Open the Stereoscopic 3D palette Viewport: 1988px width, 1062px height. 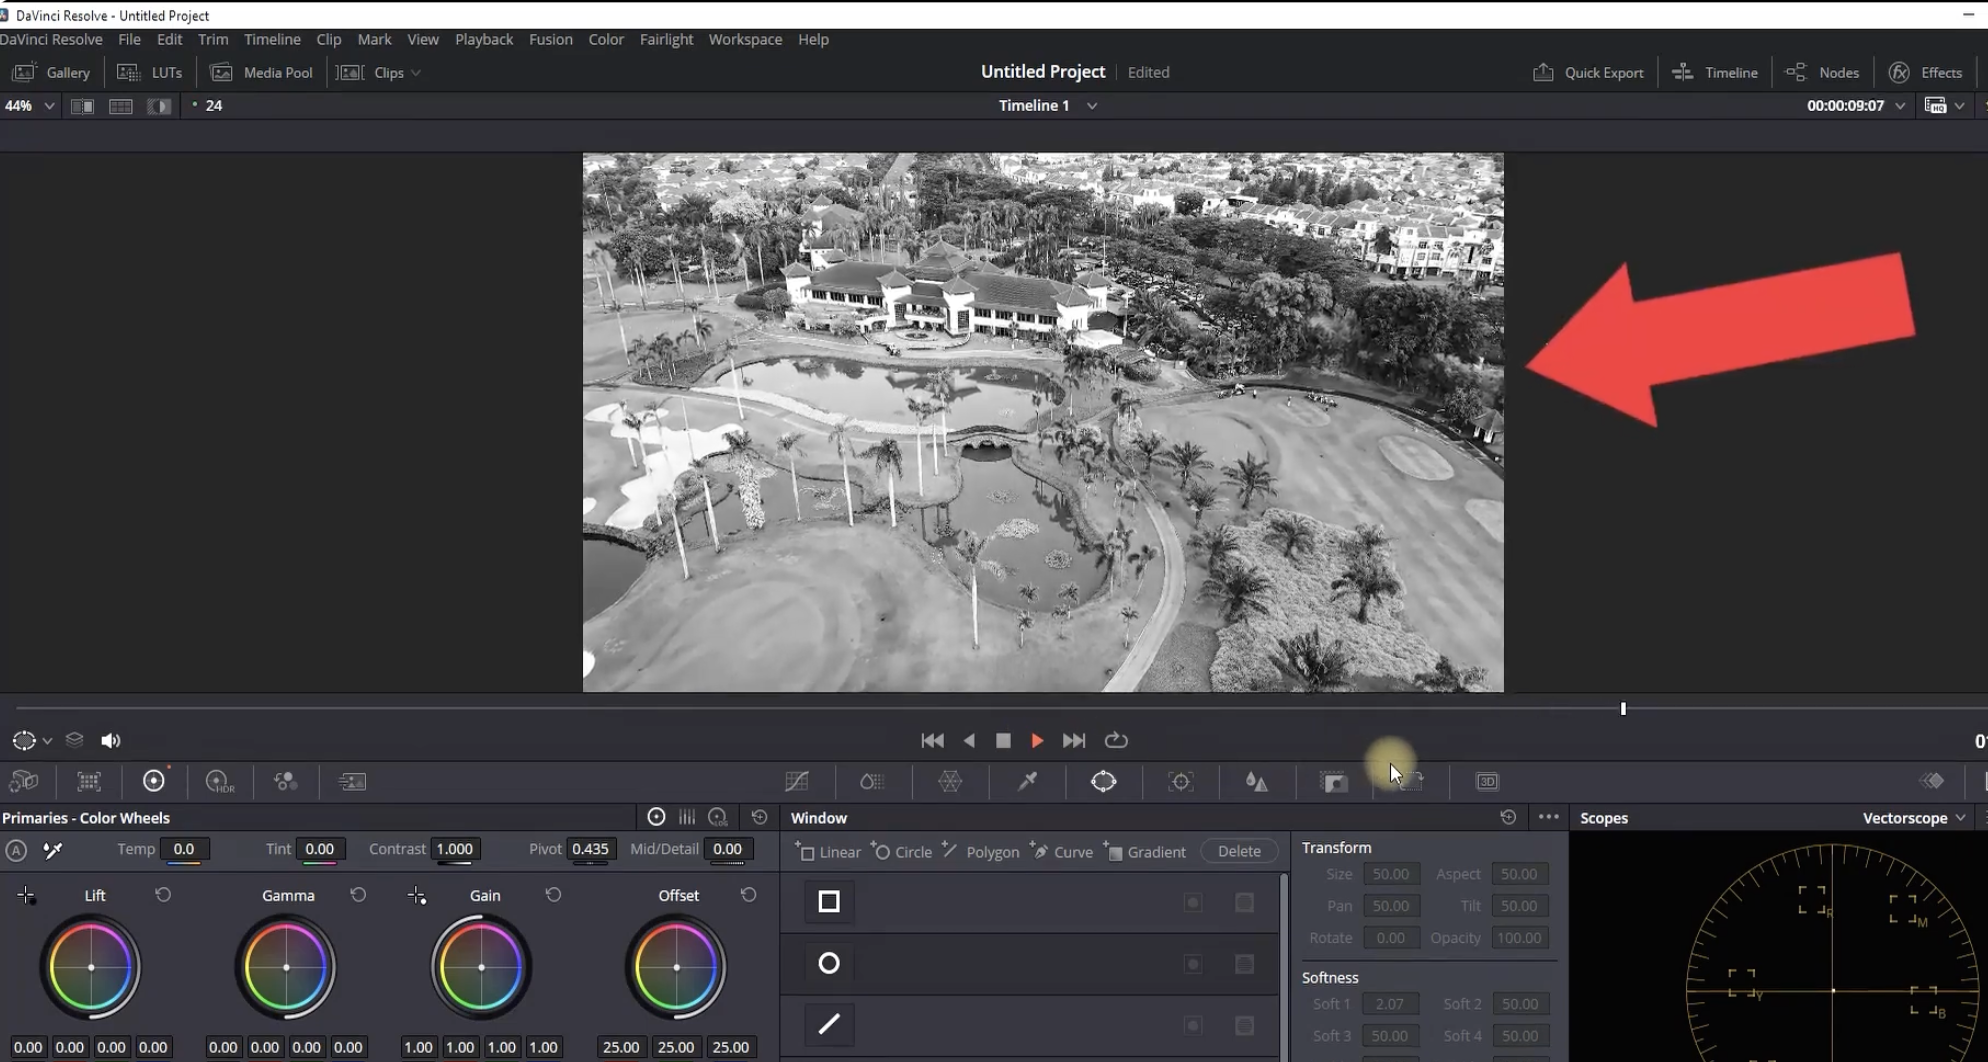point(1487,781)
